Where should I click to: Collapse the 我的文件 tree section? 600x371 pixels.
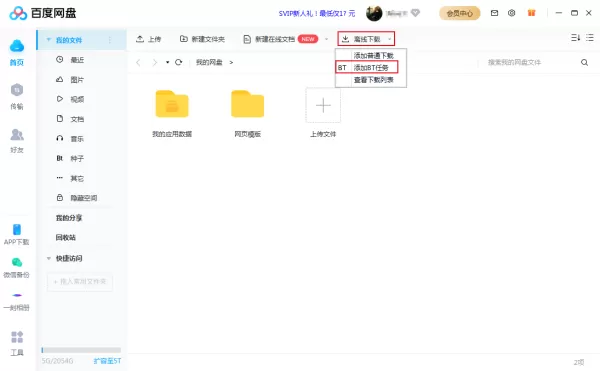pyautogui.click(x=49, y=40)
